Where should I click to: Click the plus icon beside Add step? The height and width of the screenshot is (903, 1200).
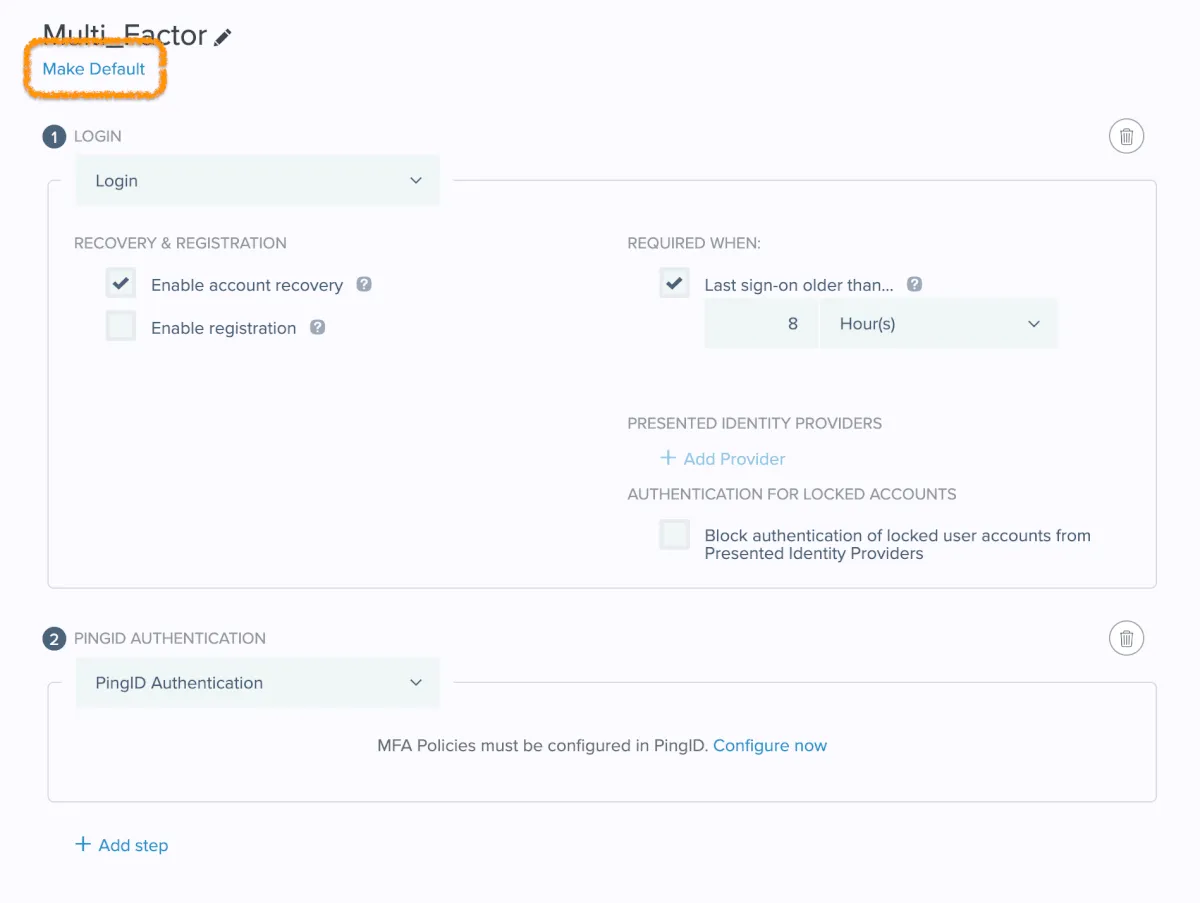tap(83, 844)
